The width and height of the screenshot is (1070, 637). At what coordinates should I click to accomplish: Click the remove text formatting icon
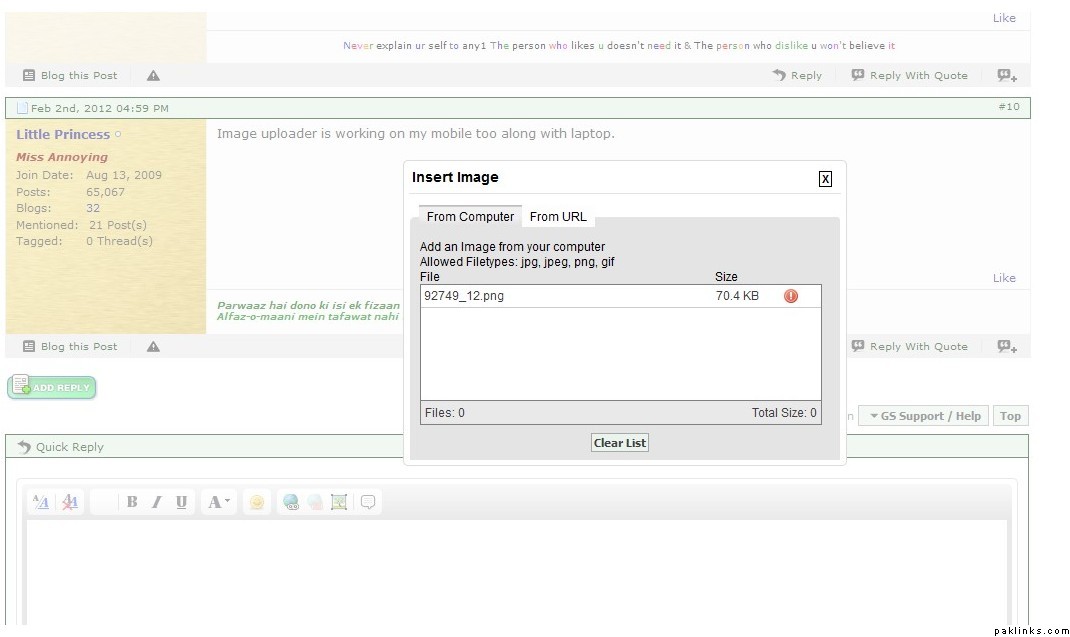tap(69, 502)
